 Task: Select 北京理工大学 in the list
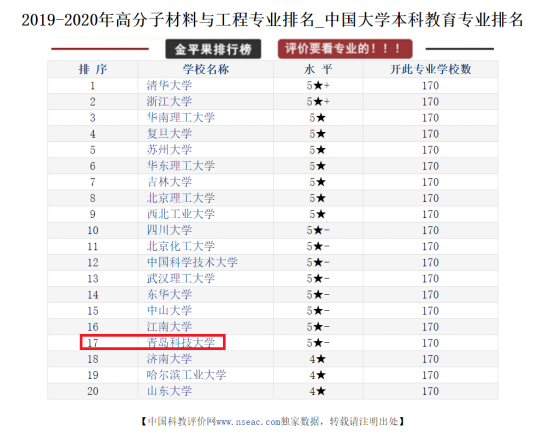coord(181,198)
